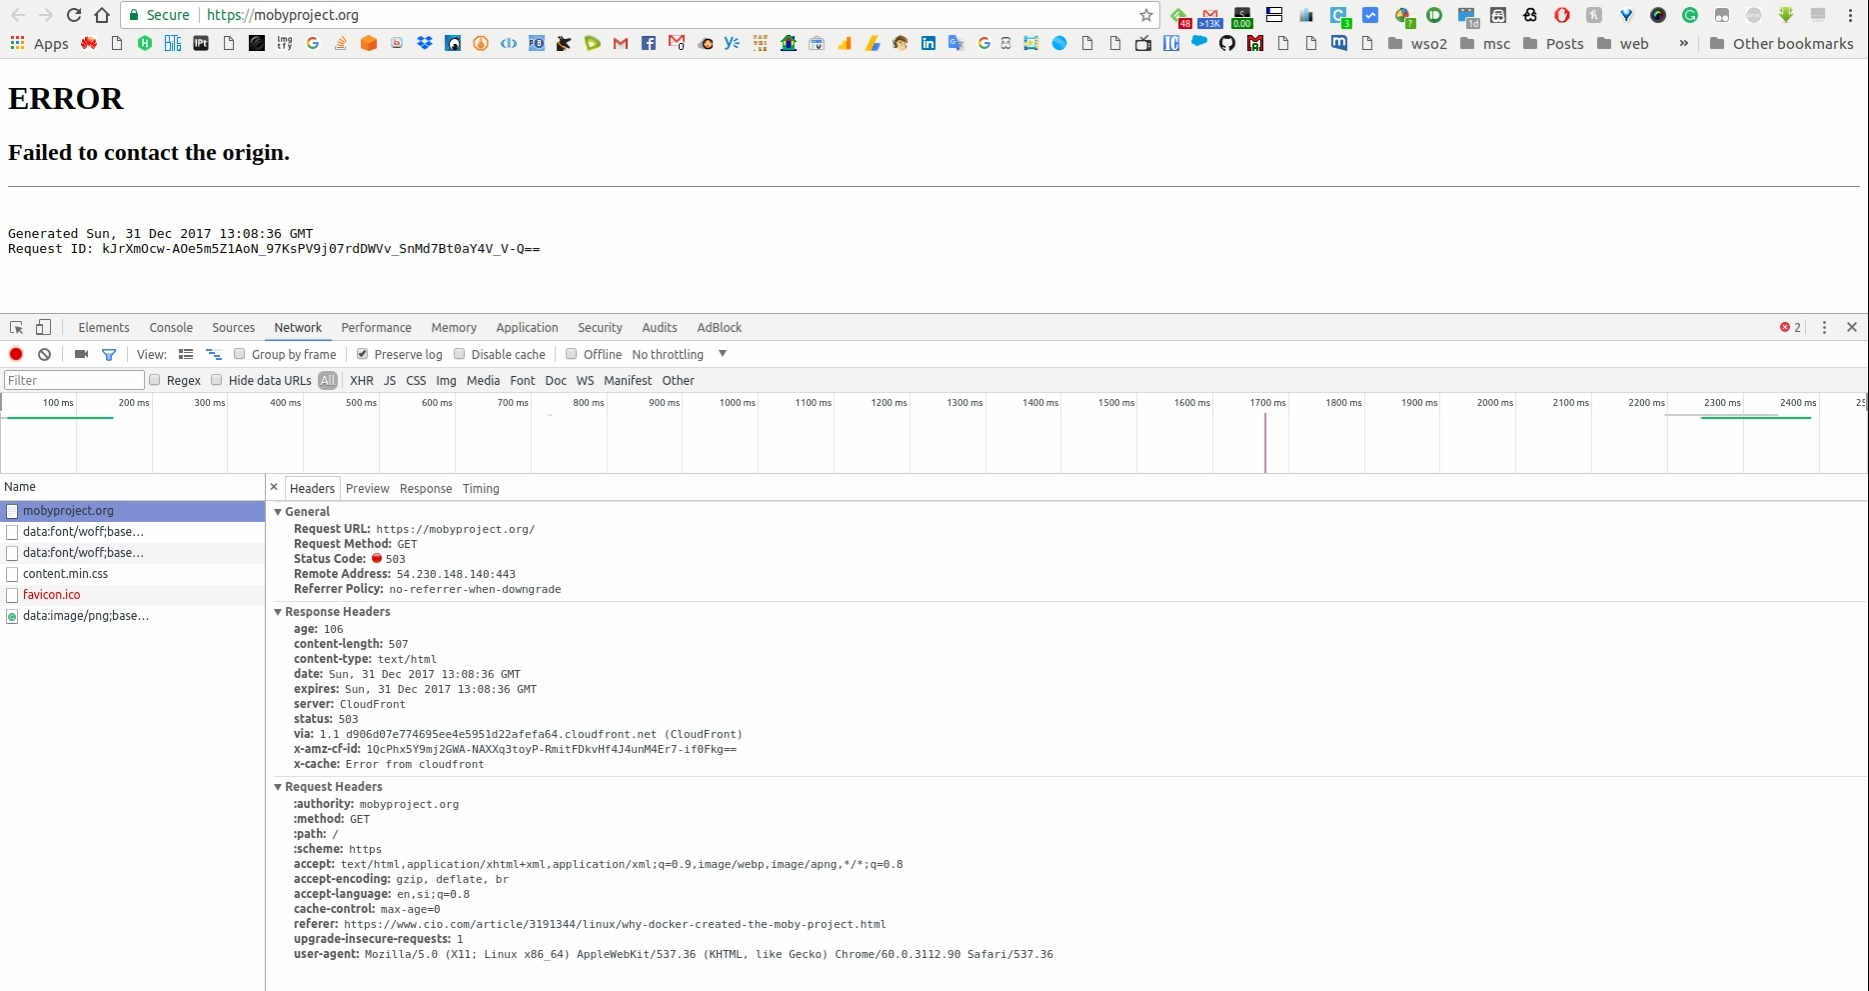Switch to the Console tab

[171, 327]
